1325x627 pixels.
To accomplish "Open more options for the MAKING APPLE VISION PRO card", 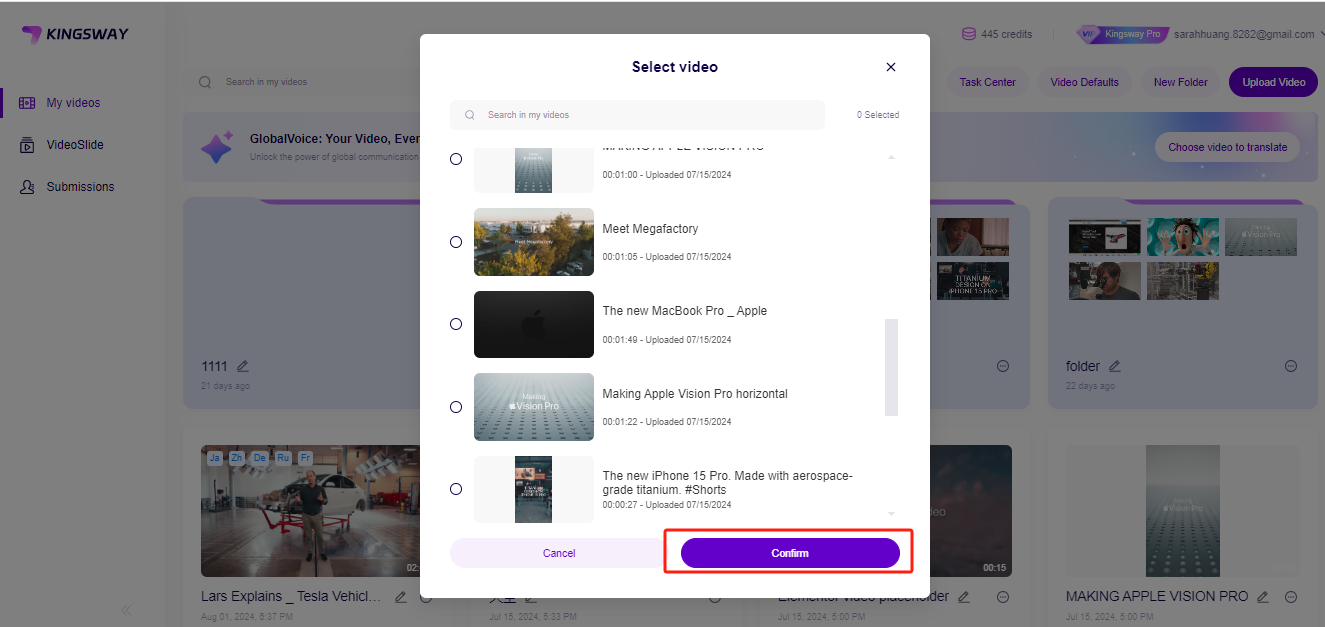I will coord(1291,597).
